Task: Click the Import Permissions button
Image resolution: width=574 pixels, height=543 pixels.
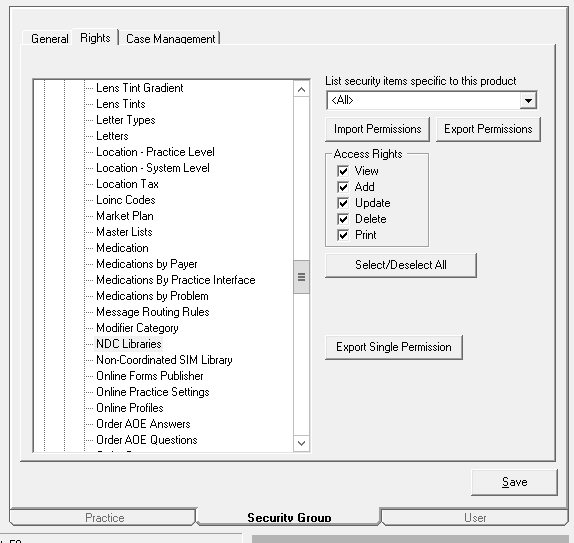Action: [x=377, y=129]
